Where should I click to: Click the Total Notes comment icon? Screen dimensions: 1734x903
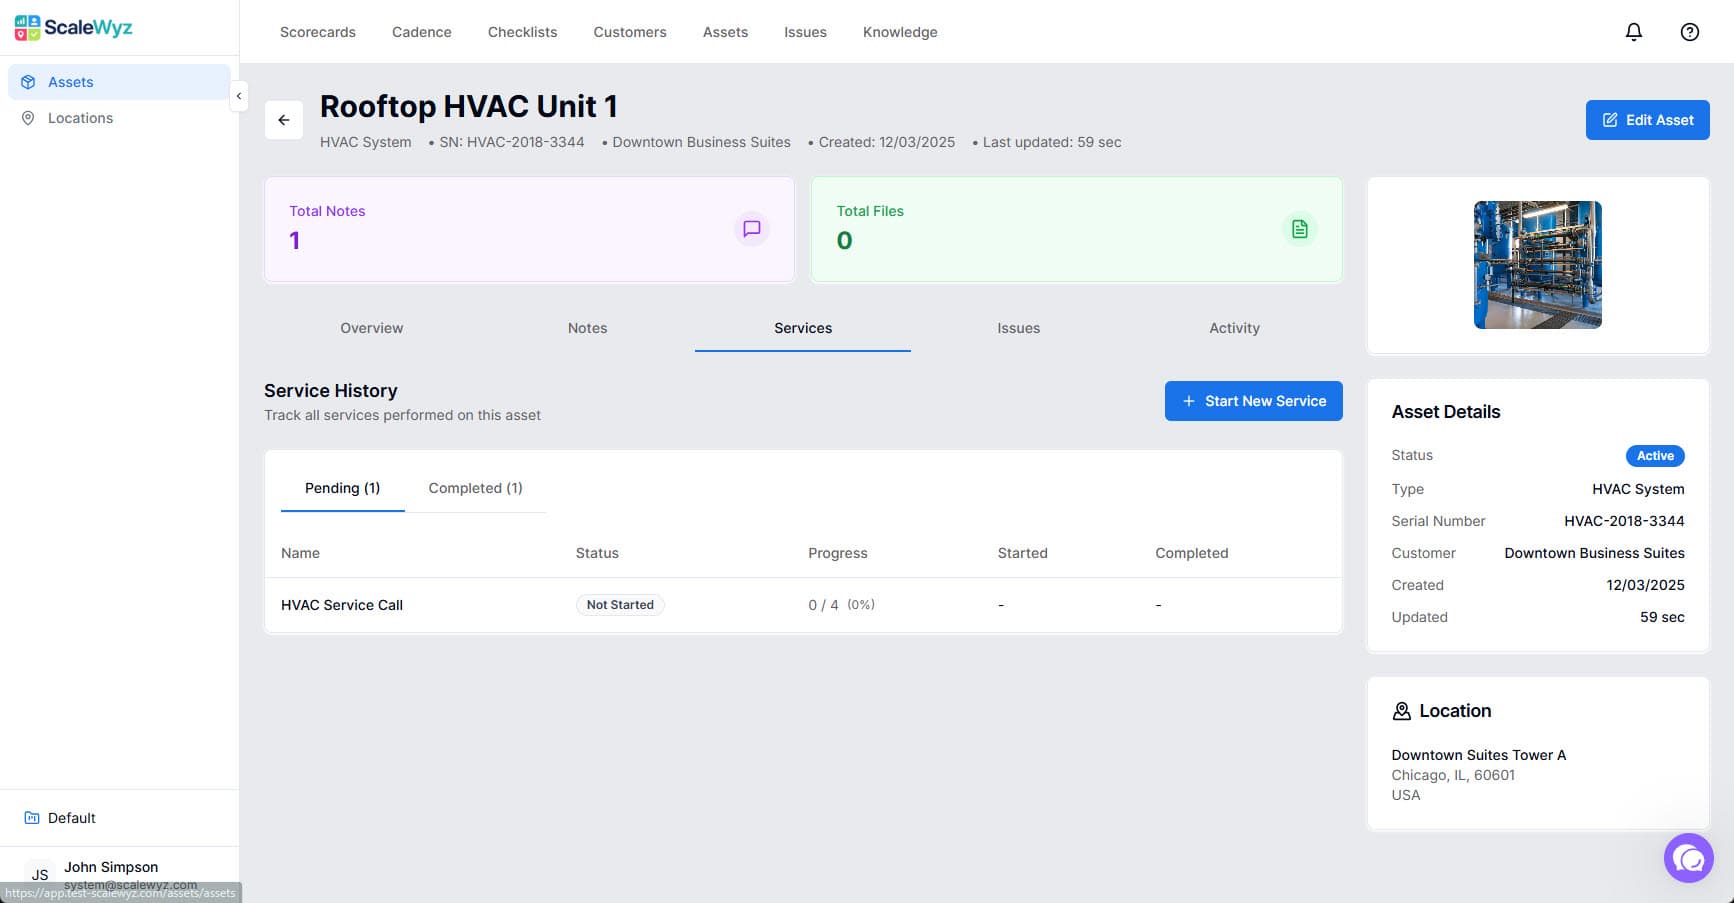pyautogui.click(x=751, y=229)
